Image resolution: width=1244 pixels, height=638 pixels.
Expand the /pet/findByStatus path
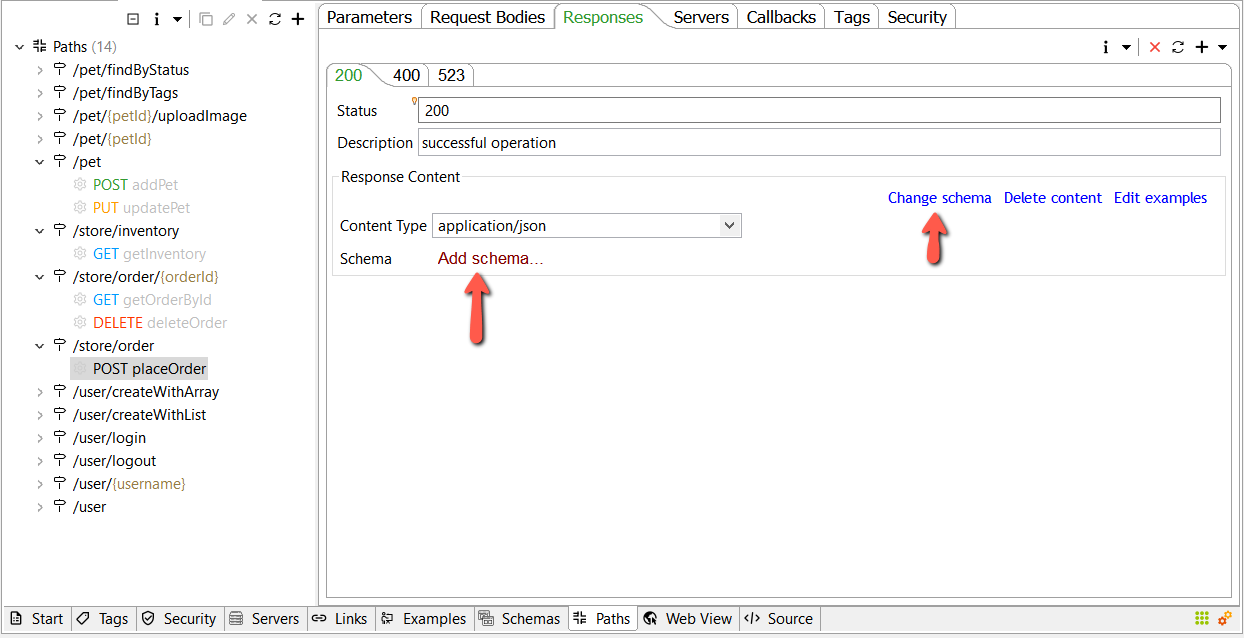click(x=40, y=70)
